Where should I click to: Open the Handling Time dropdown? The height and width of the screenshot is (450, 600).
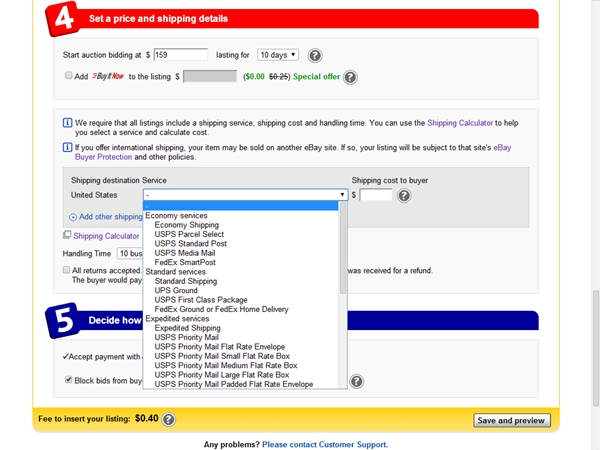(x=130, y=253)
